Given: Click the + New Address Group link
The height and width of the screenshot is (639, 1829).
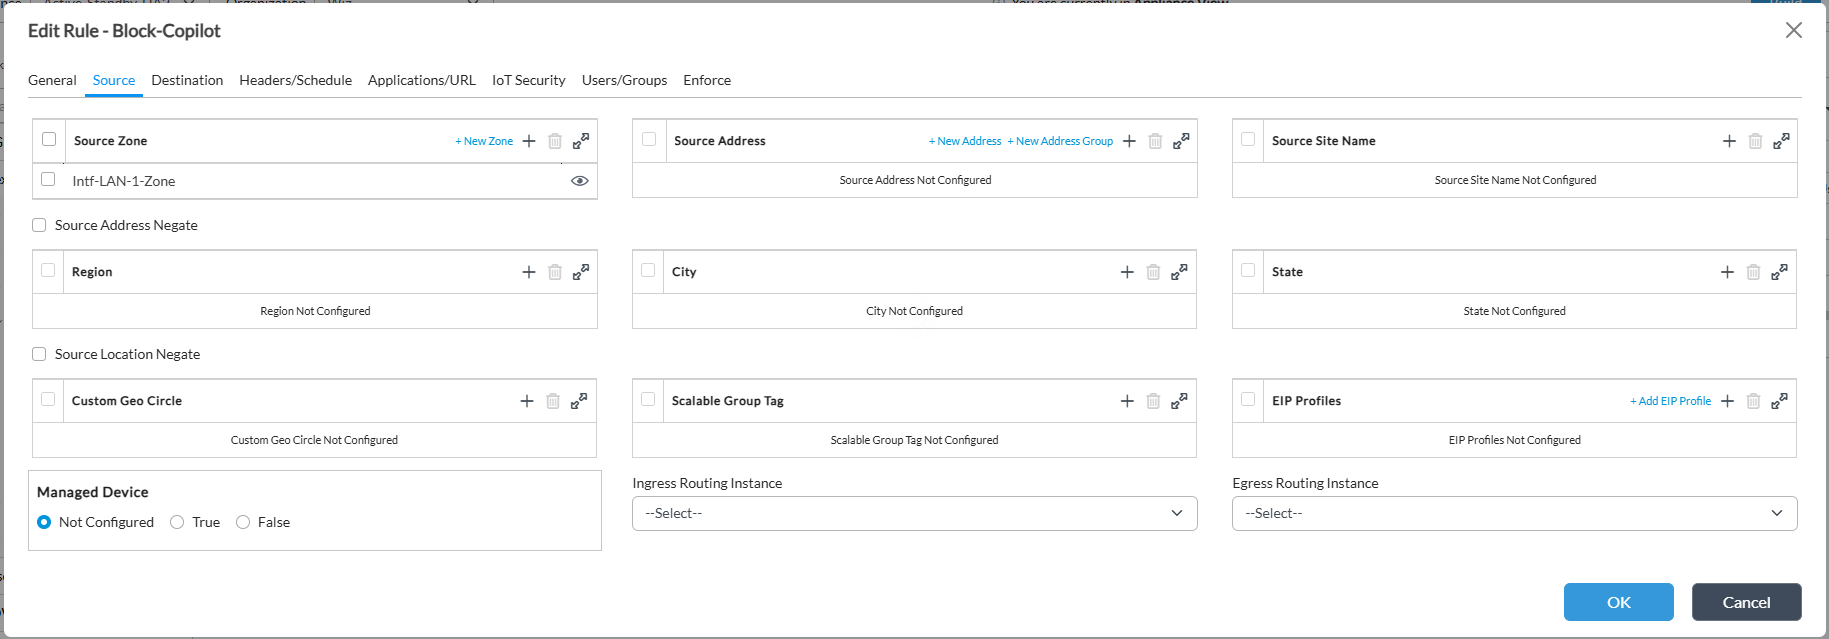Looking at the screenshot, I should point(1060,141).
